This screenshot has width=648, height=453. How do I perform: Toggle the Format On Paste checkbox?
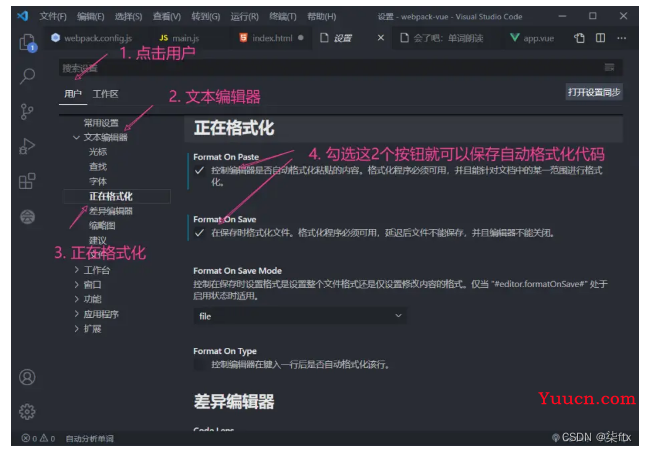tap(199, 170)
